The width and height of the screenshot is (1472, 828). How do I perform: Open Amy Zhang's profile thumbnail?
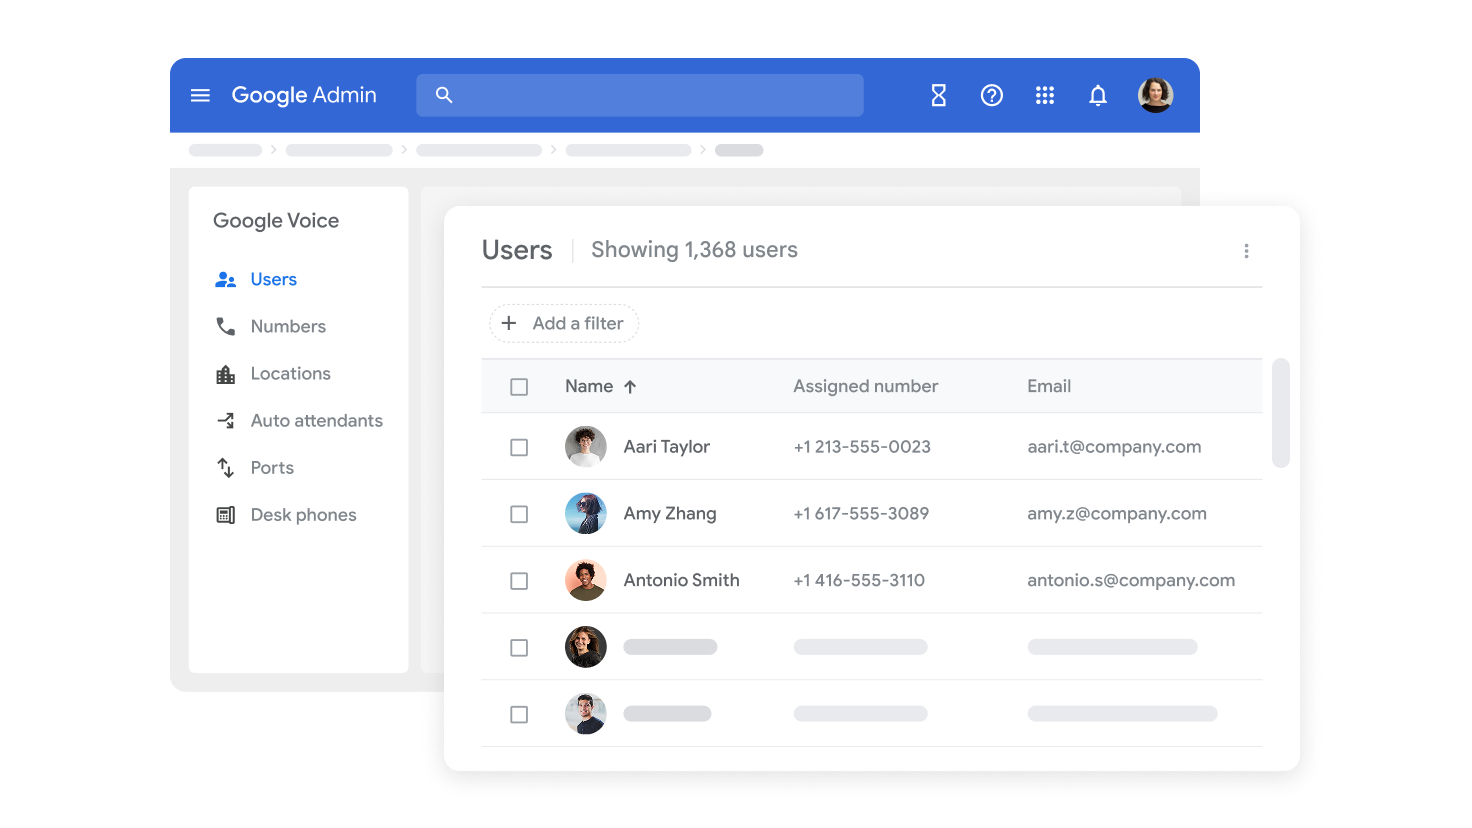[x=586, y=513]
